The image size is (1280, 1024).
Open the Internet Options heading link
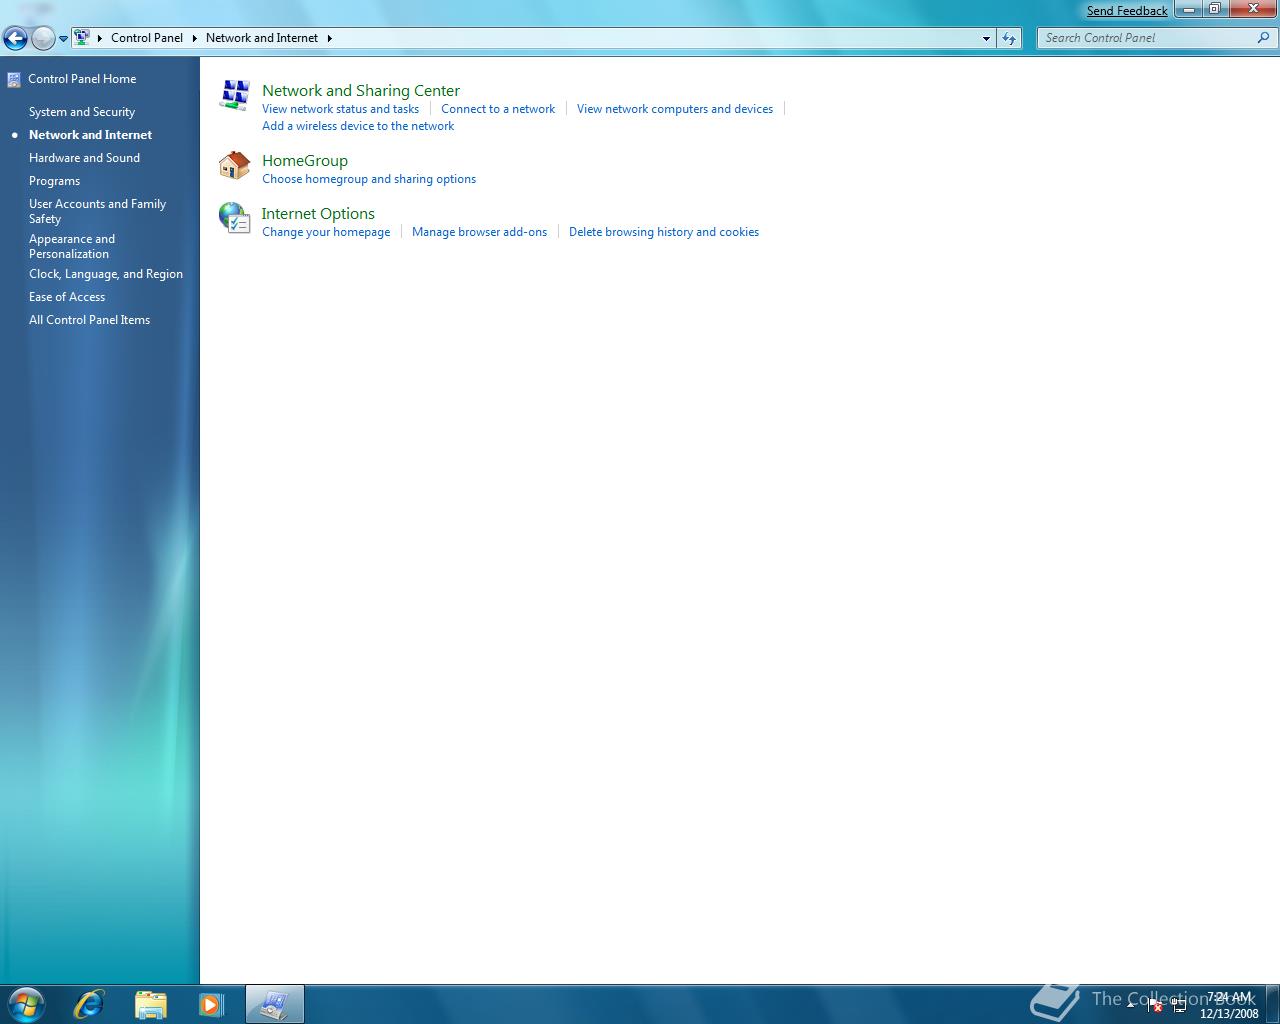click(x=318, y=213)
